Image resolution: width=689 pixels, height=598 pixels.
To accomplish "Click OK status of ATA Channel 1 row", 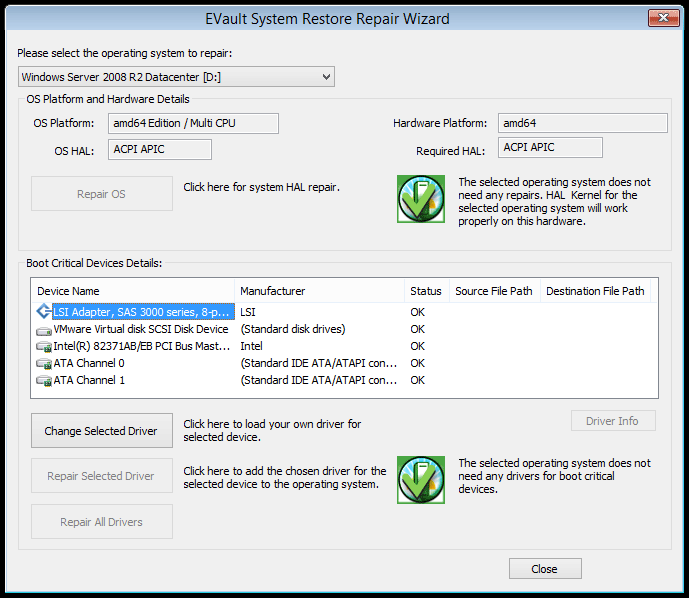I will pyautogui.click(x=417, y=380).
